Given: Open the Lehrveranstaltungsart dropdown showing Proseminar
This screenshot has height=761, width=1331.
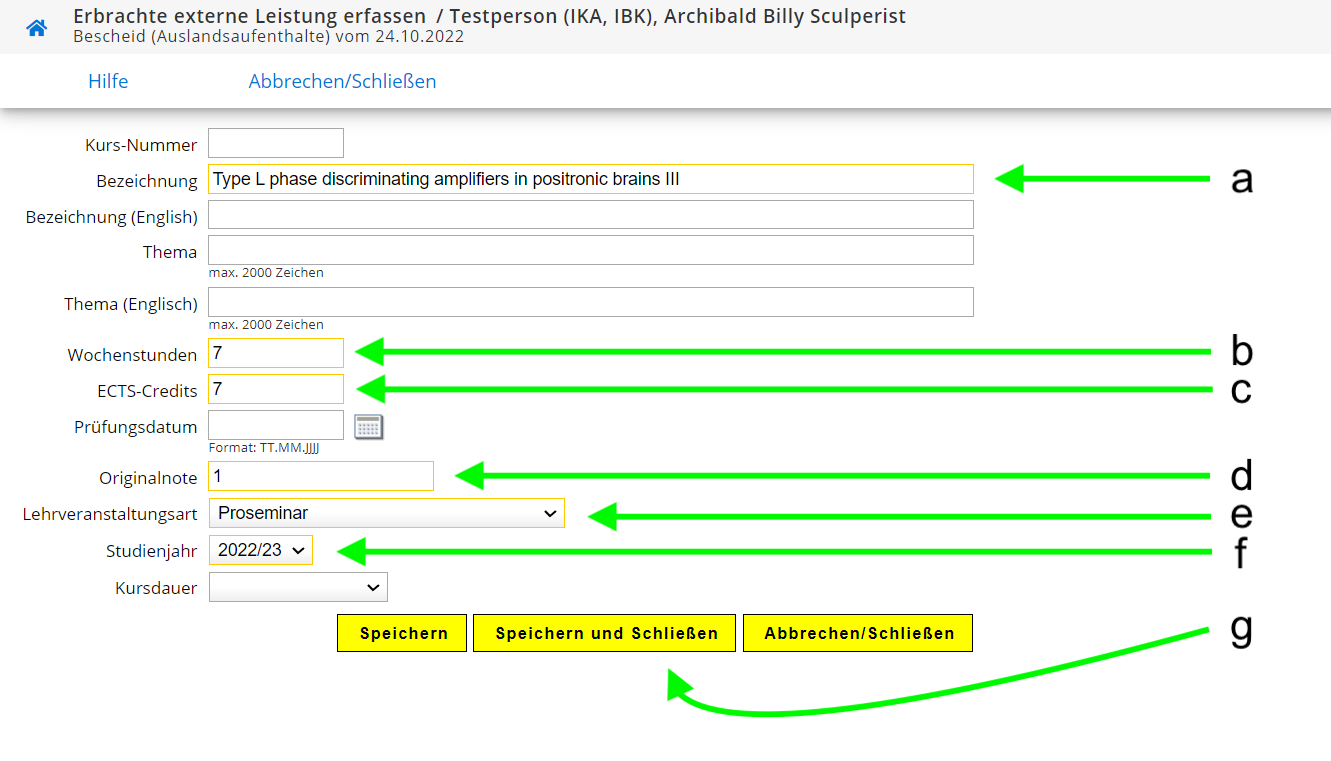Looking at the screenshot, I should [387, 513].
